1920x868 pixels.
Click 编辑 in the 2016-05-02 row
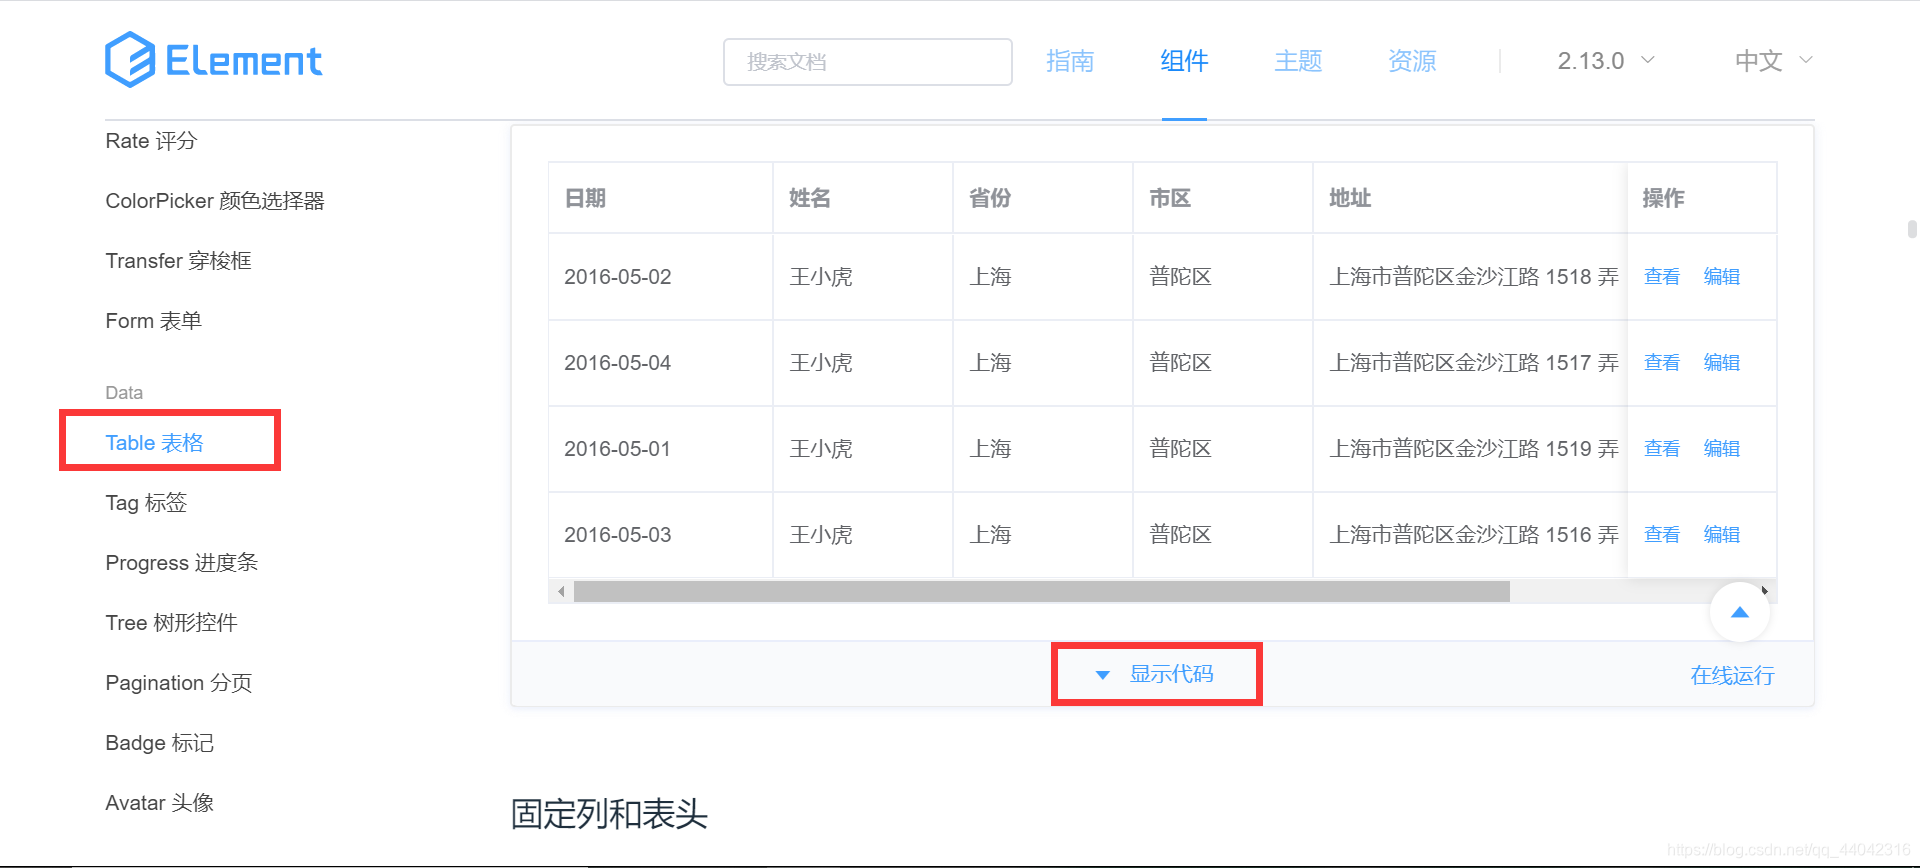(1722, 277)
